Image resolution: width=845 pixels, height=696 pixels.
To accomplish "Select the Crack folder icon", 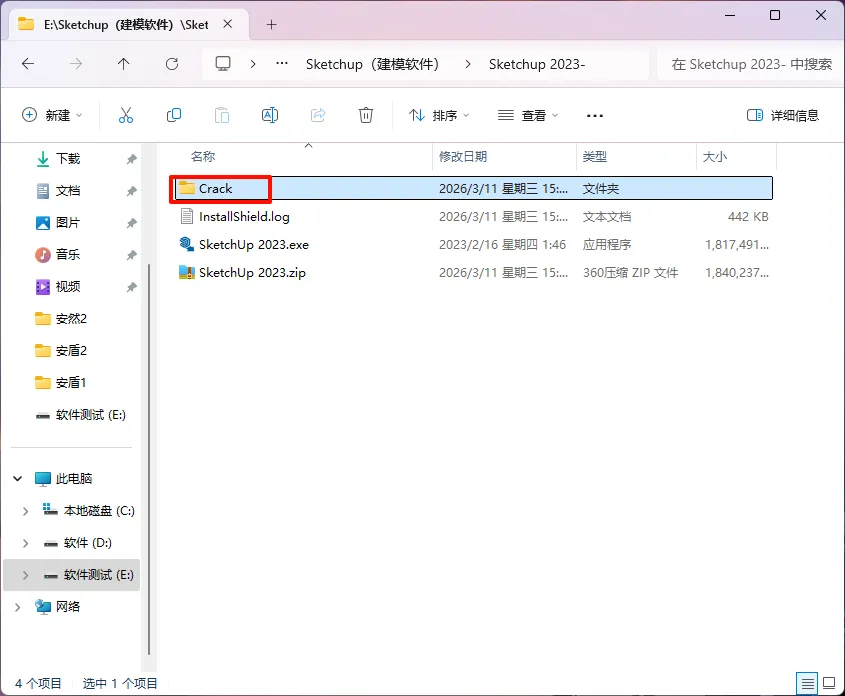I will click(x=186, y=188).
